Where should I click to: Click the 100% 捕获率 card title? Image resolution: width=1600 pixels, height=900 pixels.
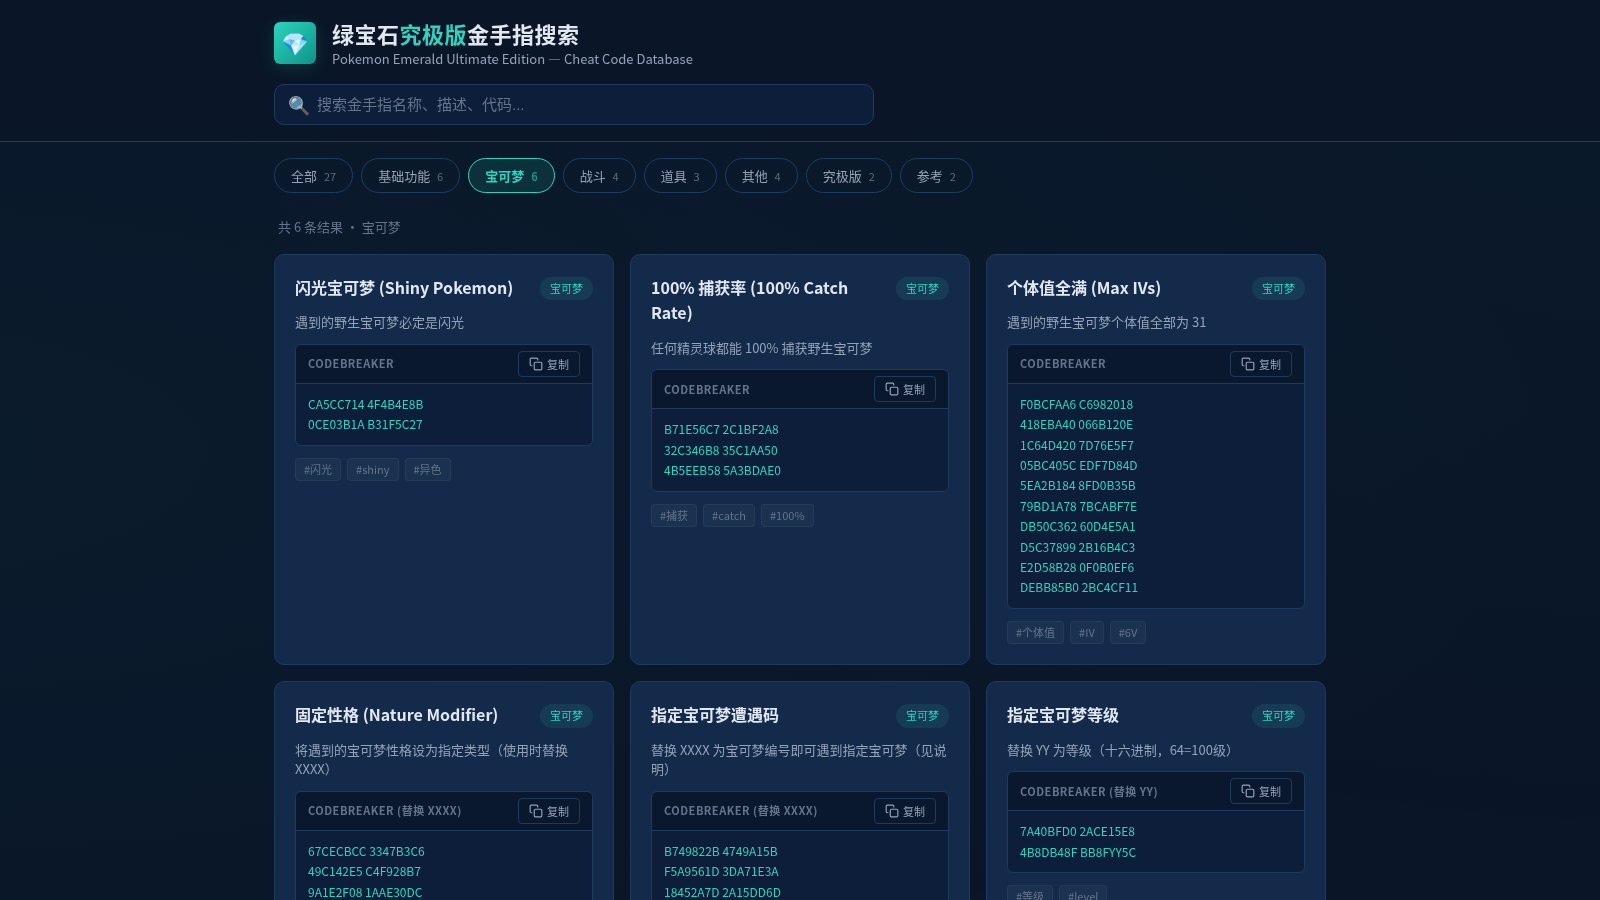point(749,300)
